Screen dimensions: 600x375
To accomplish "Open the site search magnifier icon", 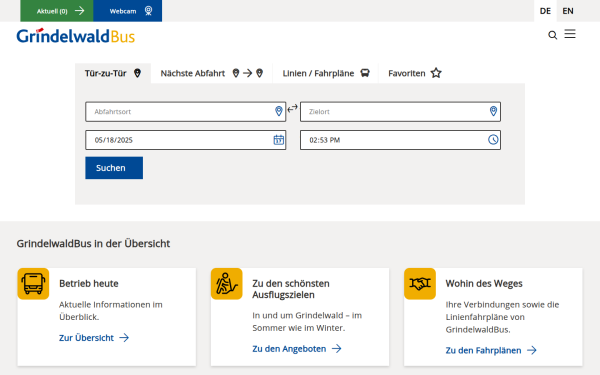I will 552,35.
